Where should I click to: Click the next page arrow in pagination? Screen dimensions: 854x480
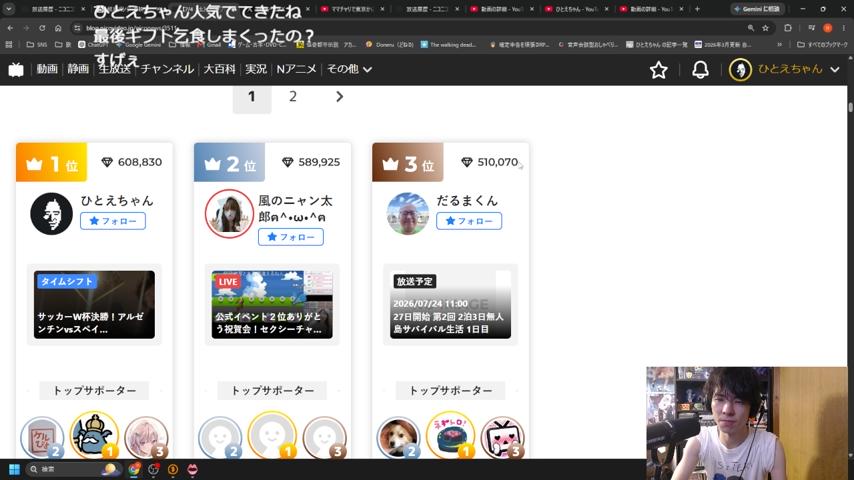click(x=339, y=97)
